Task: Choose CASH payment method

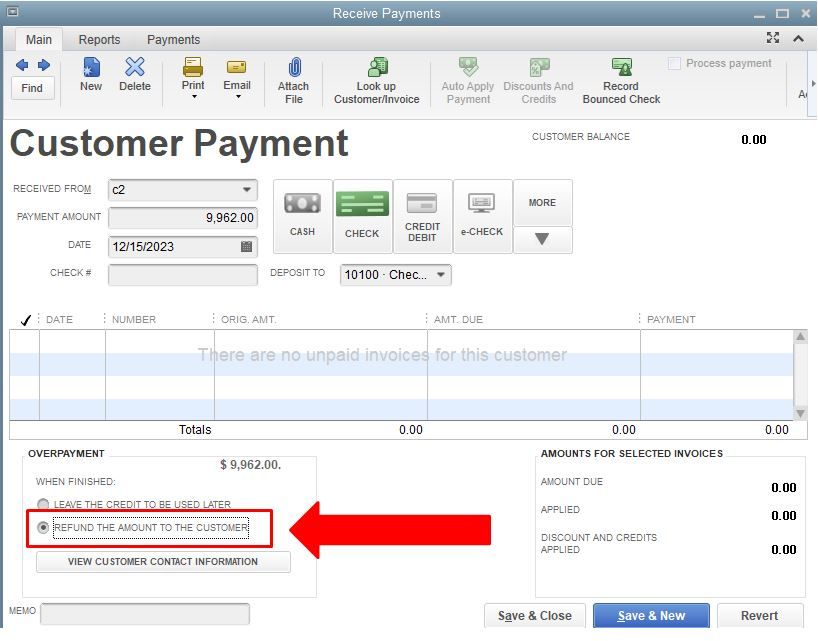Action: (303, 216)
